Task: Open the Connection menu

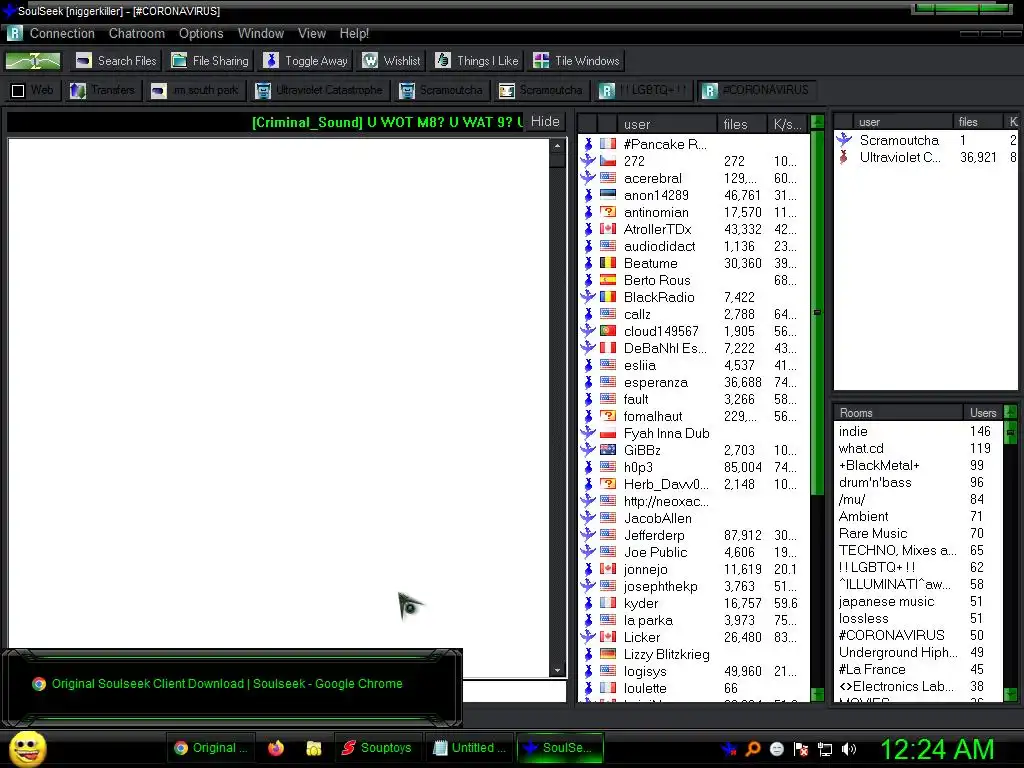Action: [x=62, y=33]
